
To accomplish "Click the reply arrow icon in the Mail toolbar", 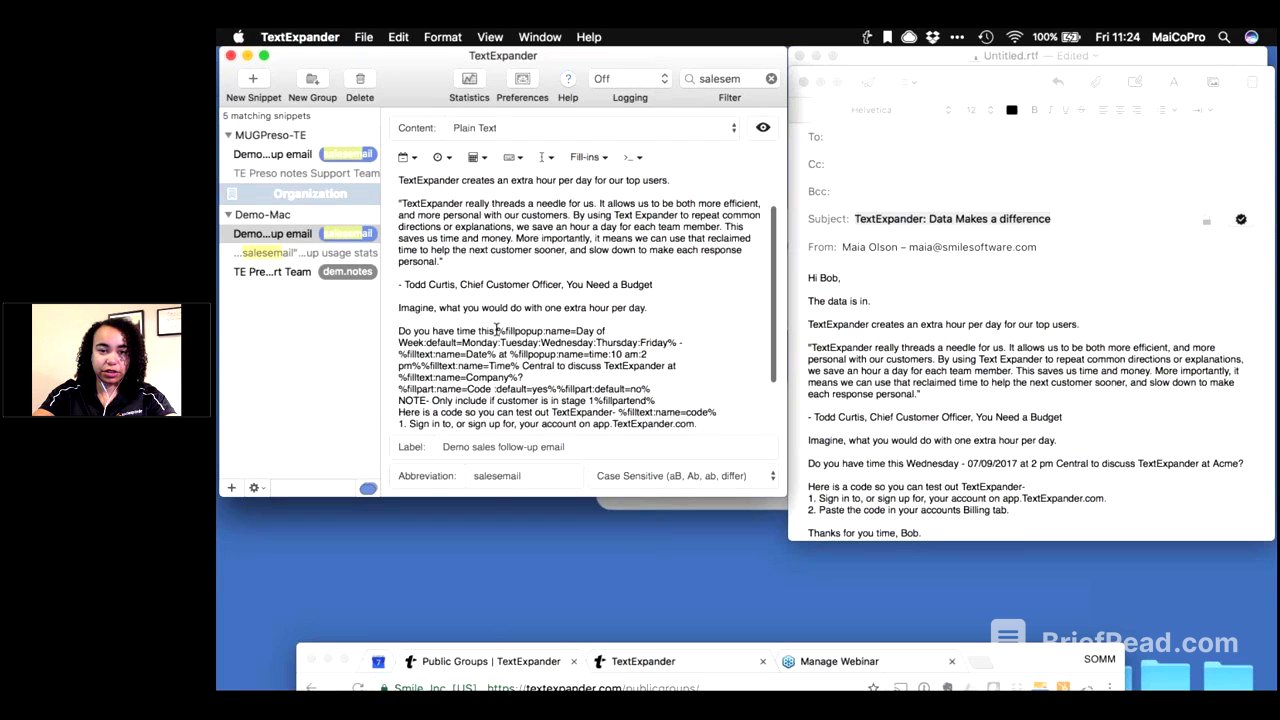I will click(1058, 82).
